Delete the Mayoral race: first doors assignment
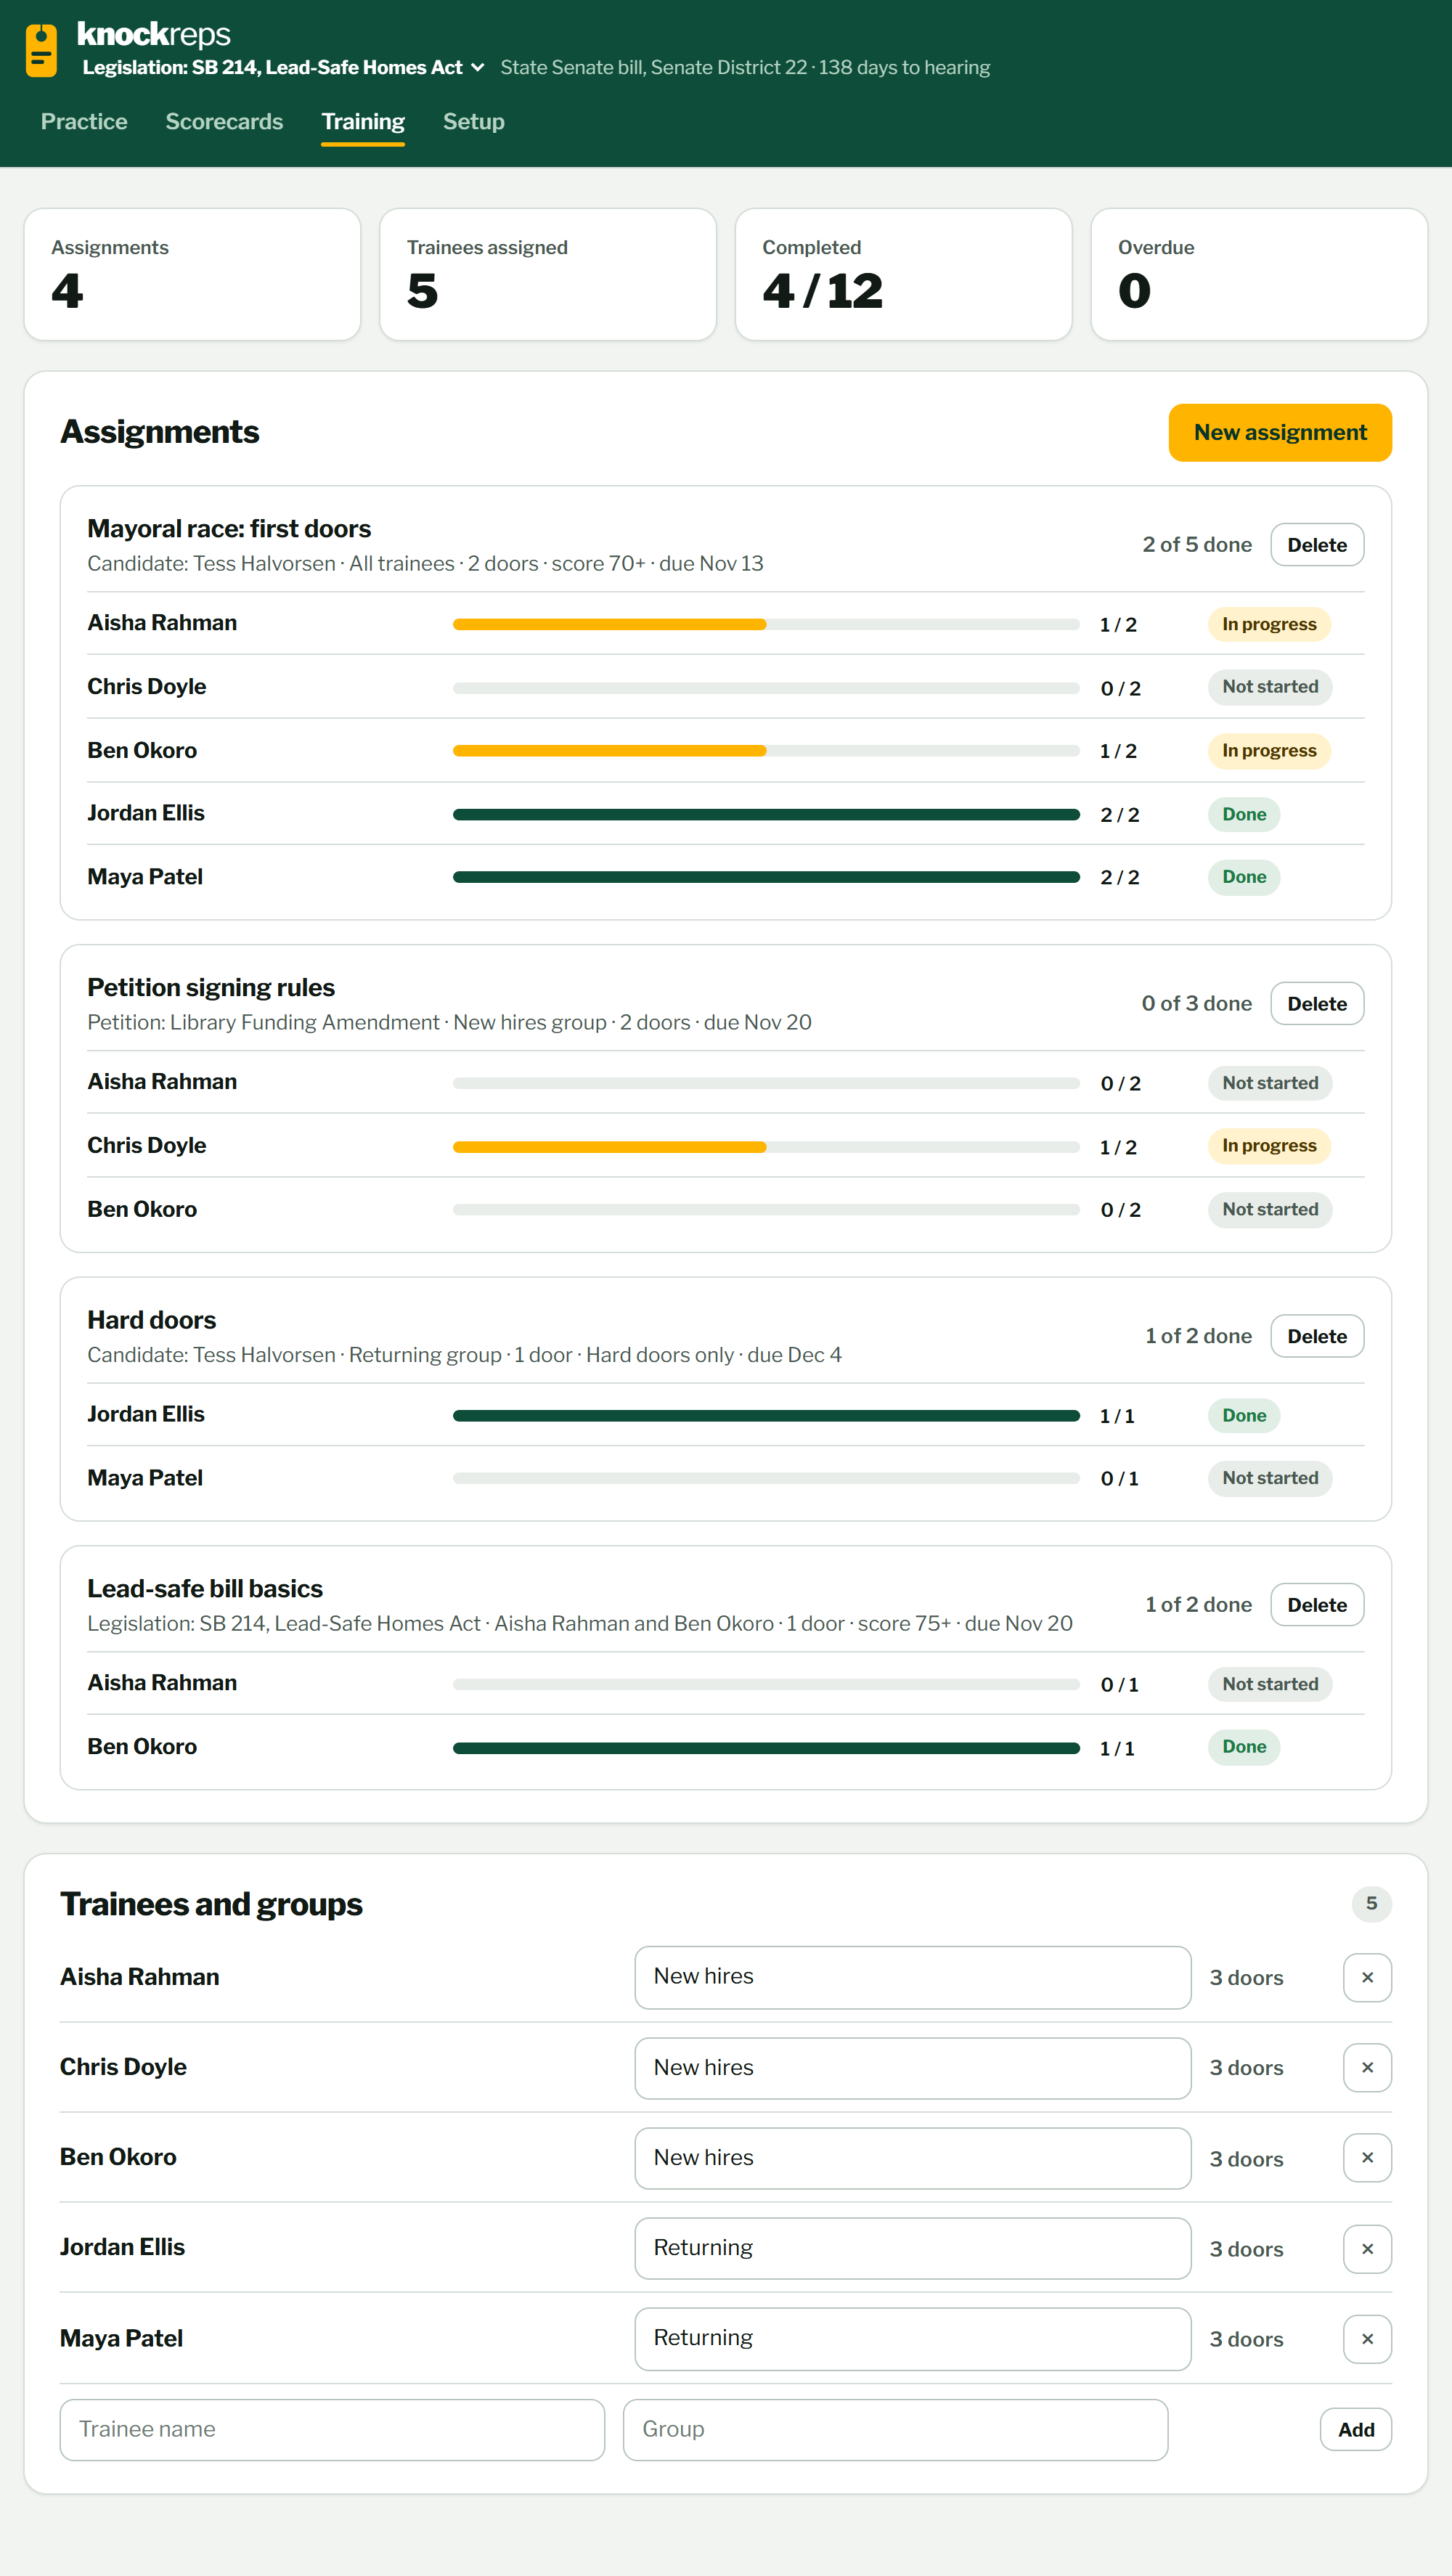The width and height of the screenshot is (1452, 2576). click(x=1317, y=545)
